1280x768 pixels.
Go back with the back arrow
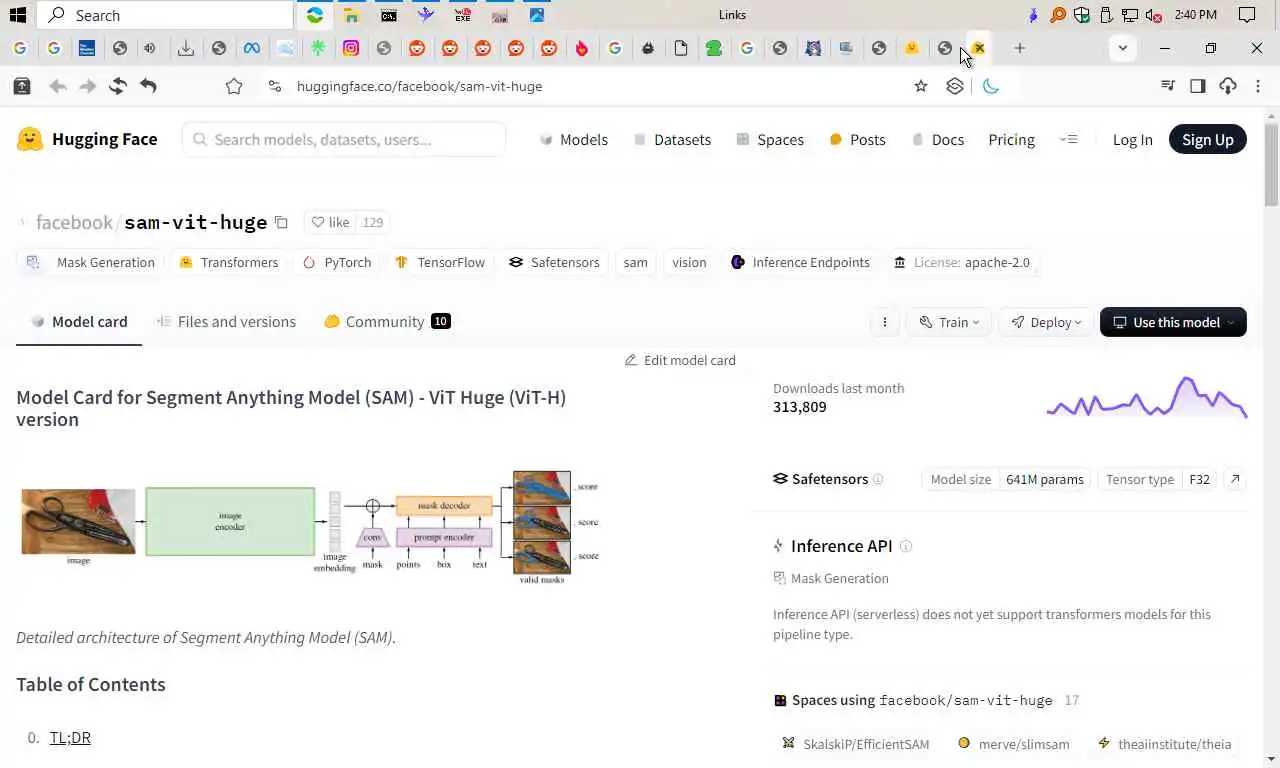[x=58, y=86]
